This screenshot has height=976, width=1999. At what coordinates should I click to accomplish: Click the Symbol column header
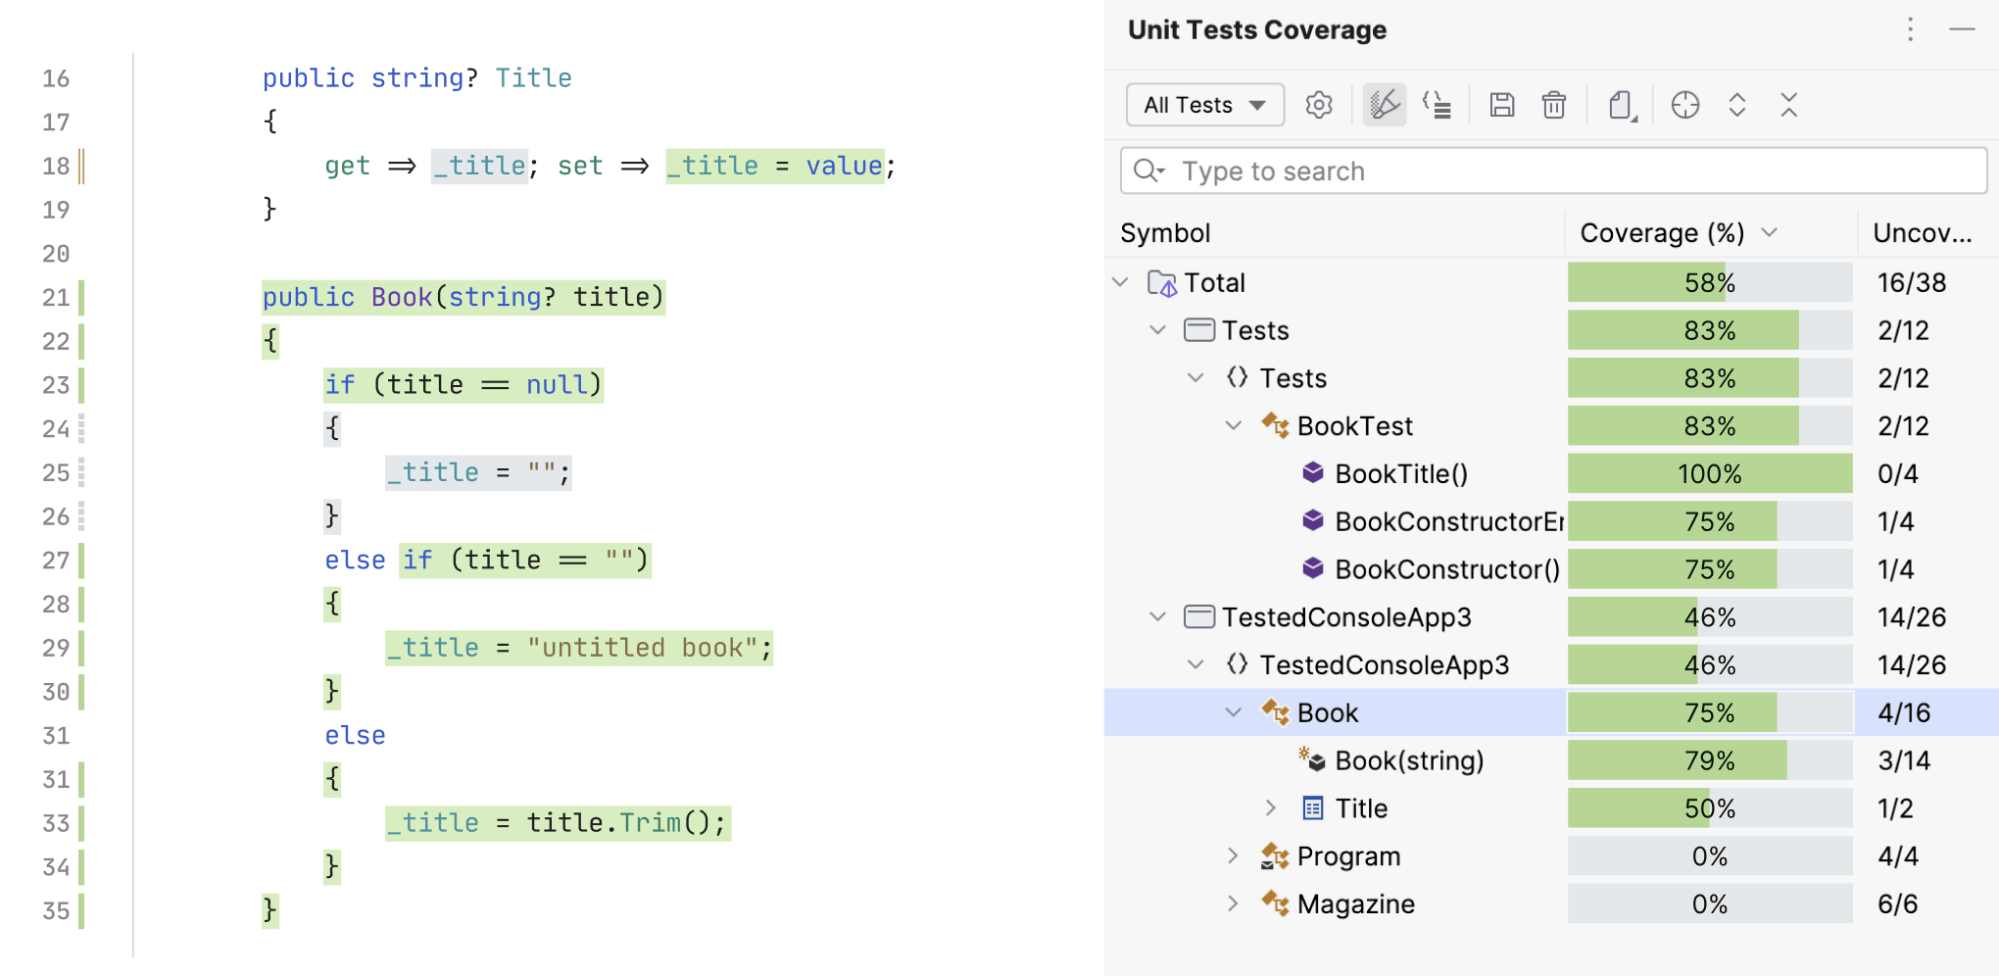point(1166,233)
